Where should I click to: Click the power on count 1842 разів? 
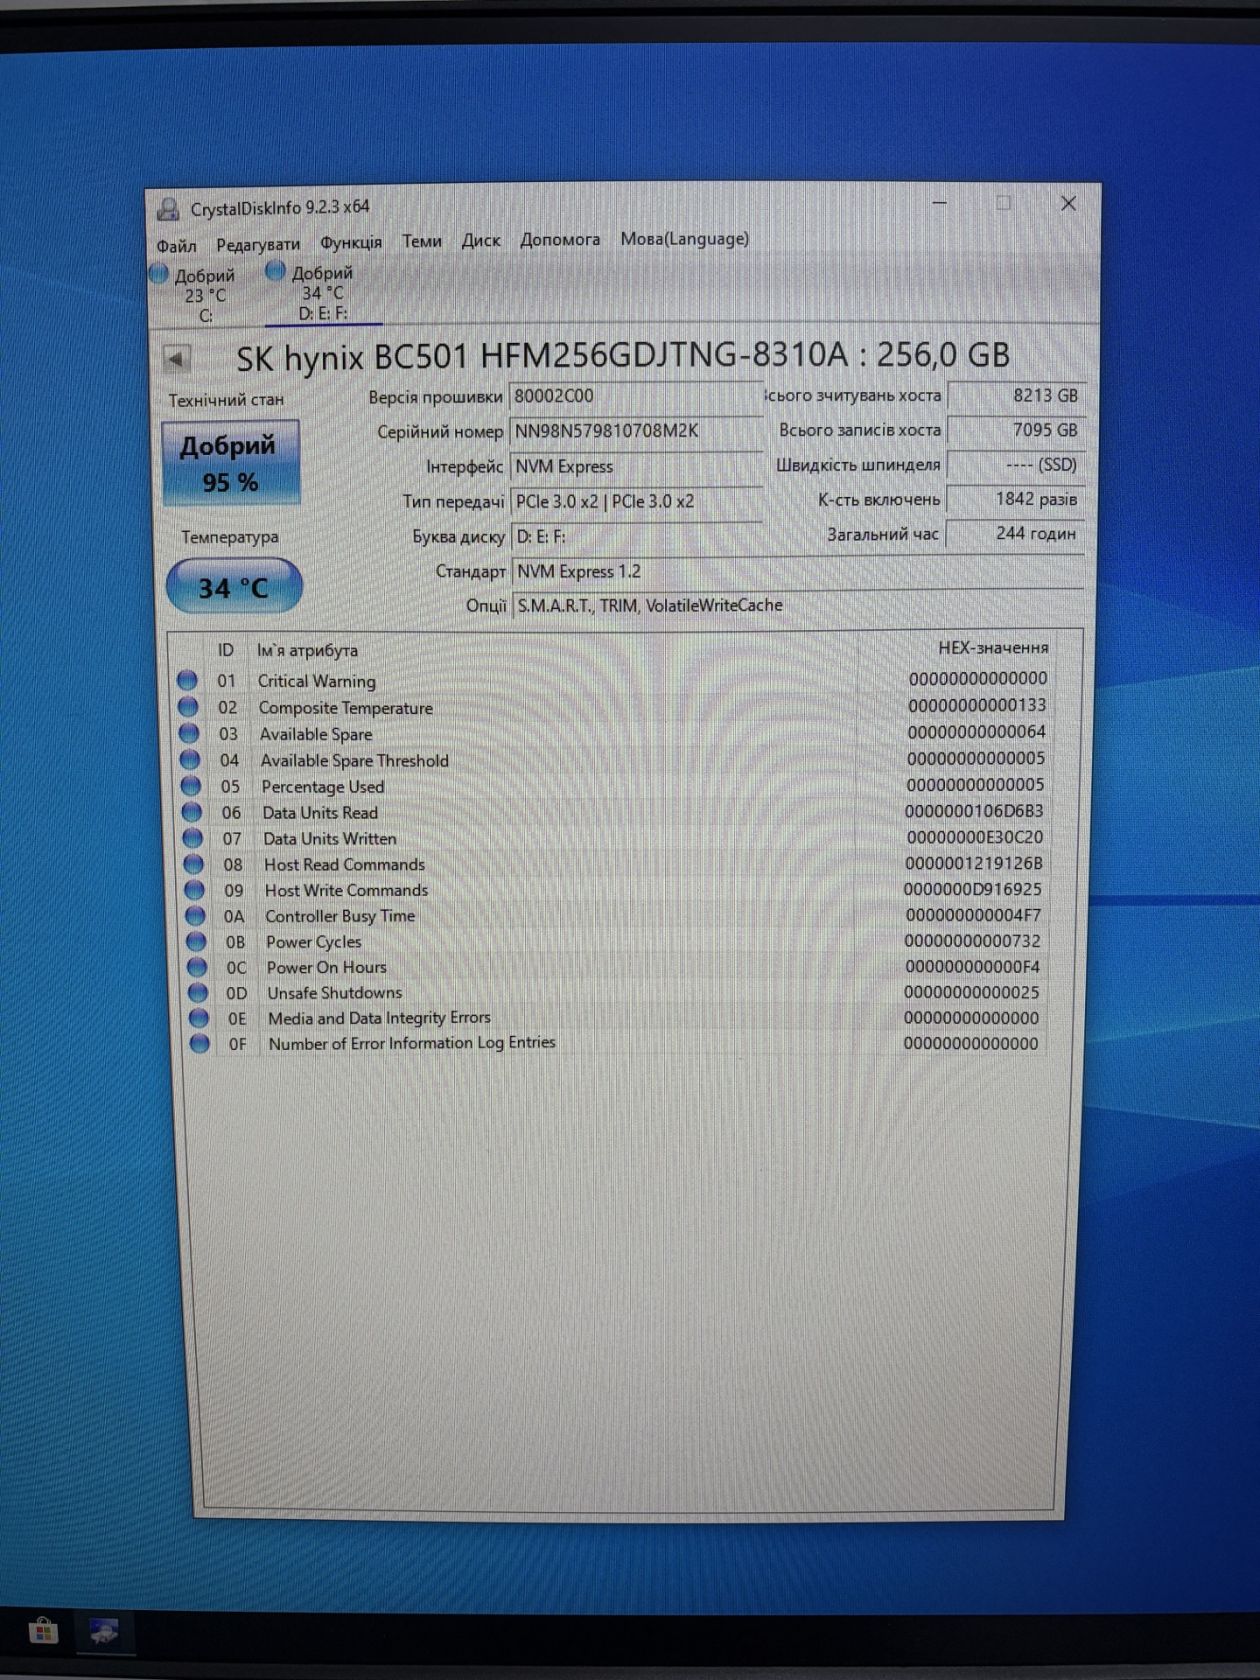click(1016, 499)
